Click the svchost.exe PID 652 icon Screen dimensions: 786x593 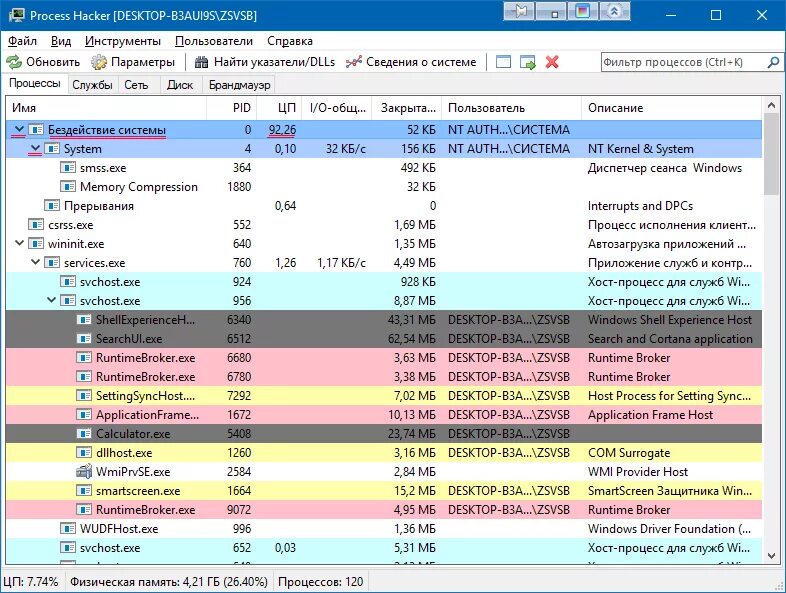[68, 548]
